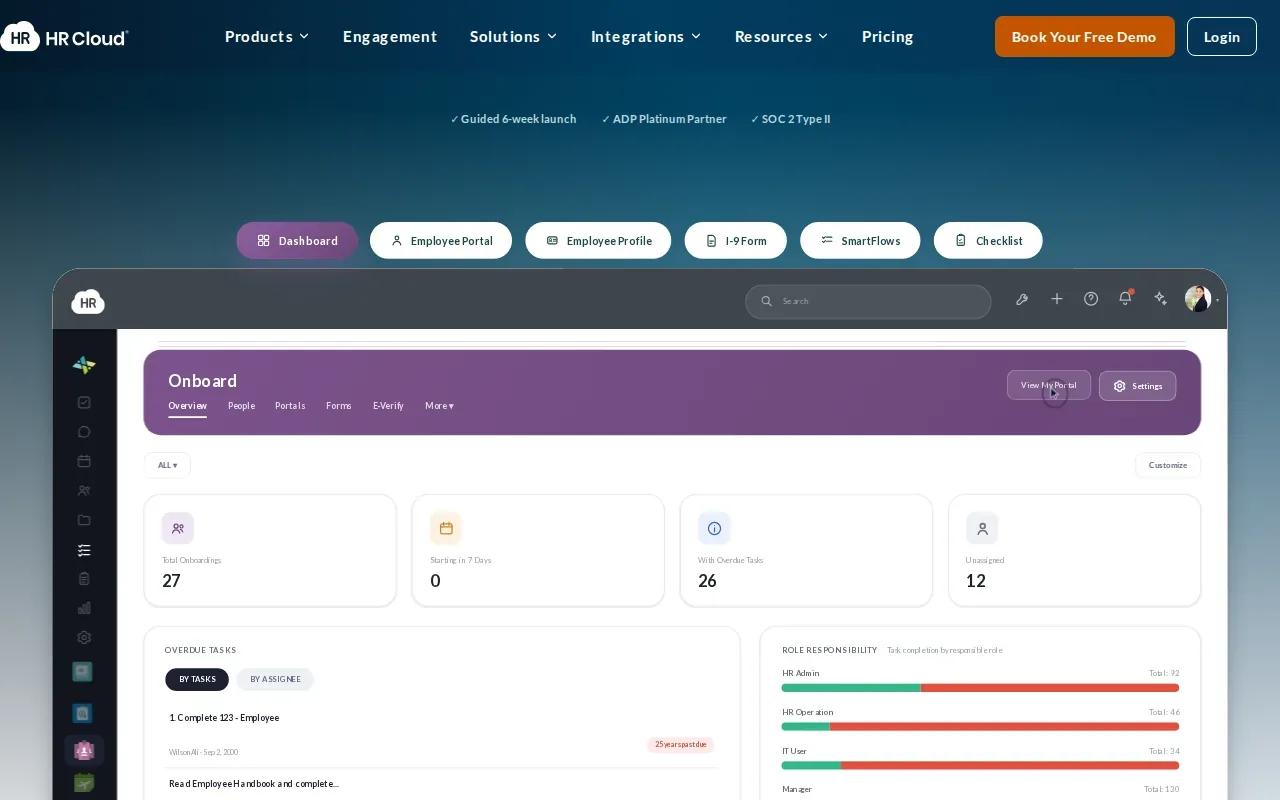
Task: Select the SmartFlows preview tab
Action: (860, 240)
